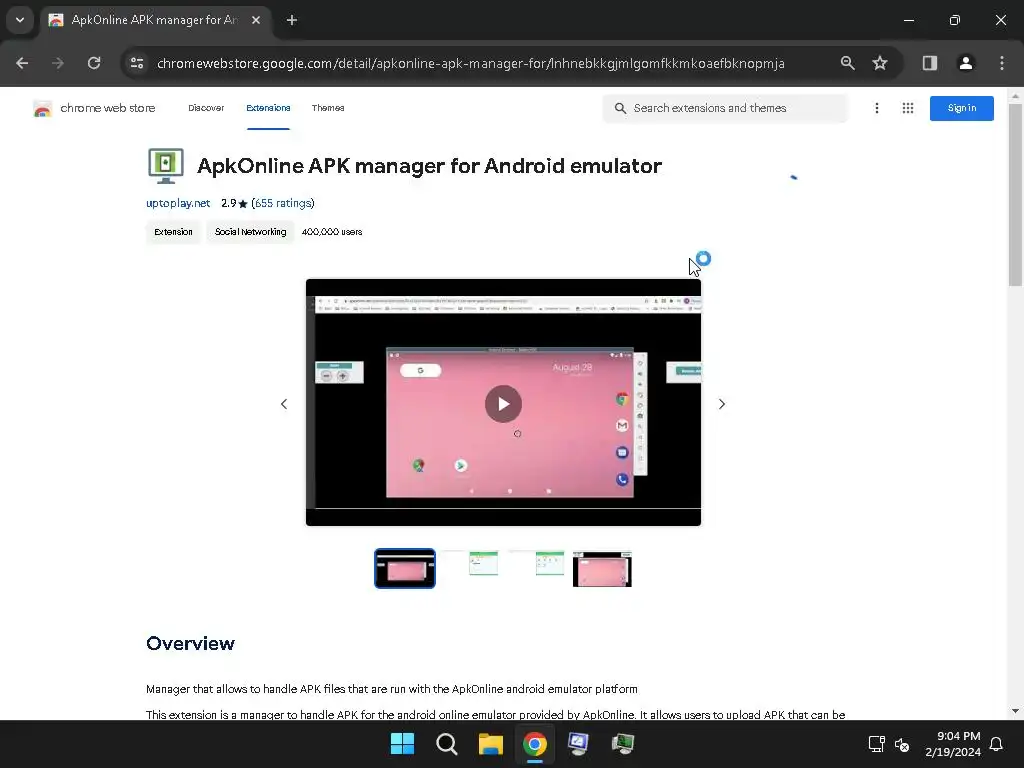Open the Chrome side panel

tap(930, 63)
